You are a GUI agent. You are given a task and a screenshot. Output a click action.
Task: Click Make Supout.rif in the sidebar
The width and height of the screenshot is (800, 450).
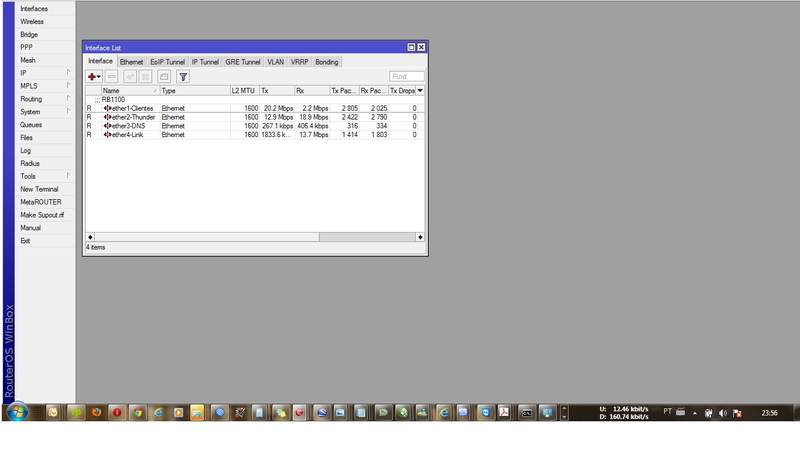click(x=45, y=215)
